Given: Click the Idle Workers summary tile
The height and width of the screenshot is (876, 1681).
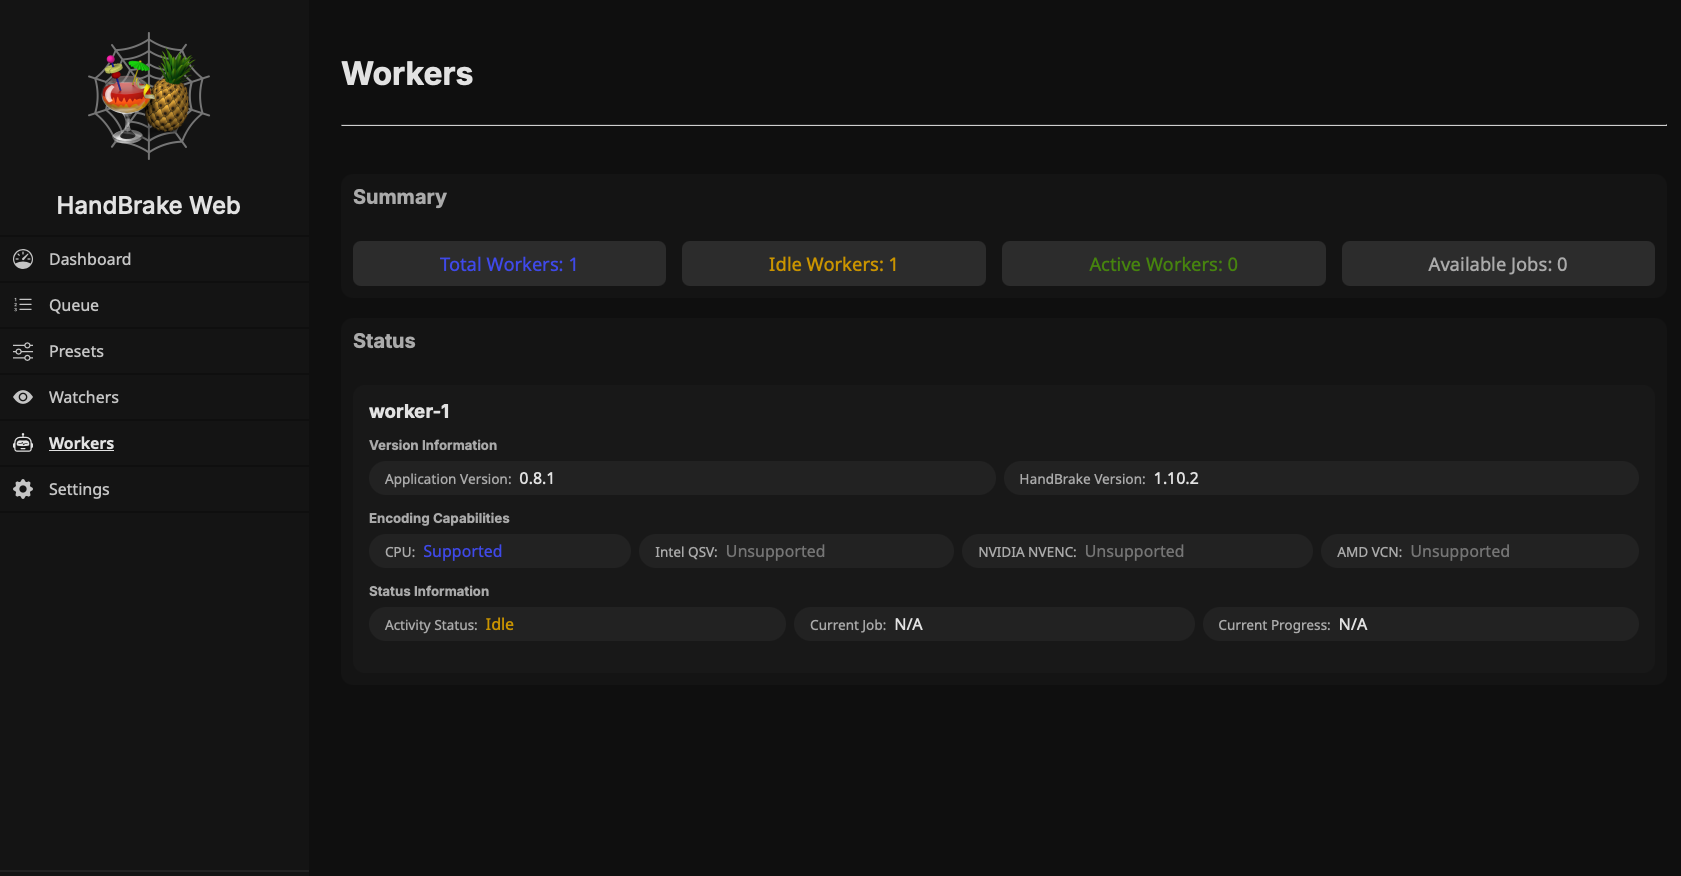Looking at the screenshot, I should pyautogui.click(x=833, y=264).
